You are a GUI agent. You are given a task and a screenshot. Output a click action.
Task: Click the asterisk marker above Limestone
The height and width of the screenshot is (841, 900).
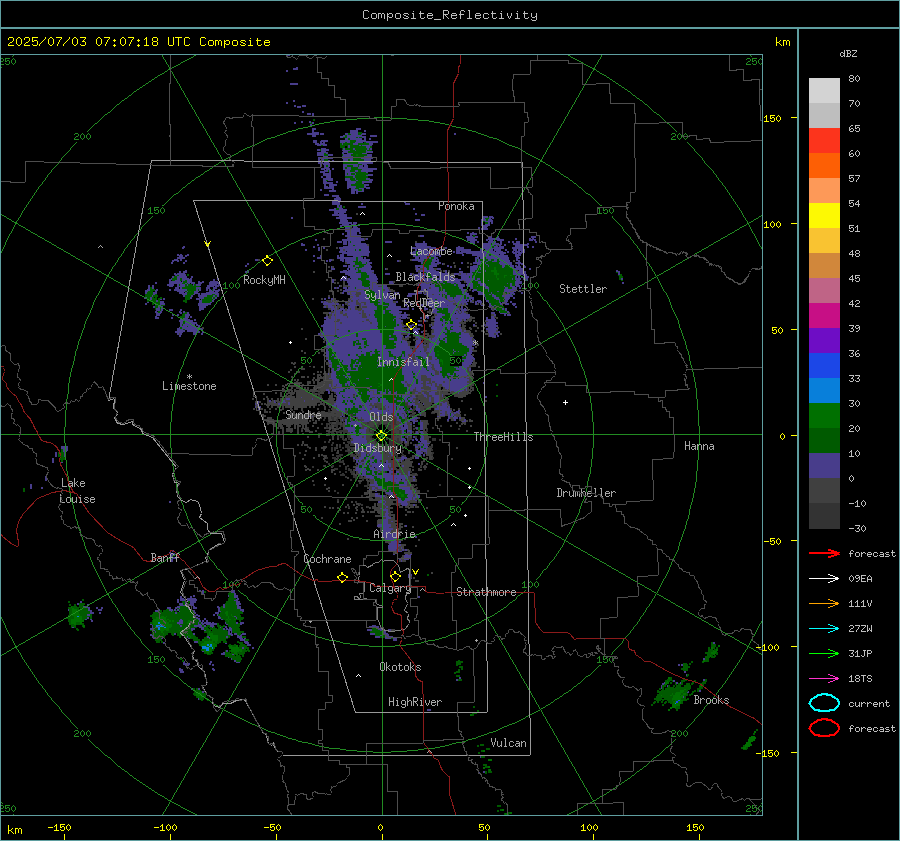189,377
